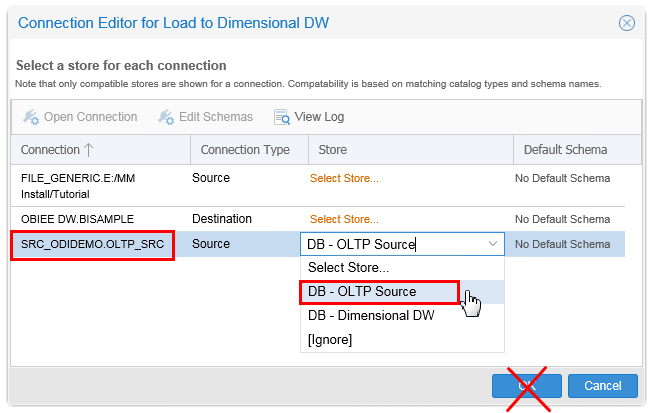This screenshot has height=413, width=655.
Task: Expand the Store combo box arrow
Action: (492, 244)
